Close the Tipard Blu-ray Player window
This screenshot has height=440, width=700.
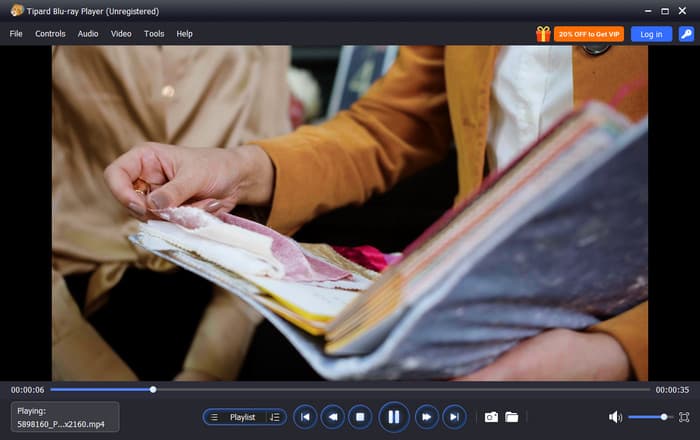click(682, 11)
